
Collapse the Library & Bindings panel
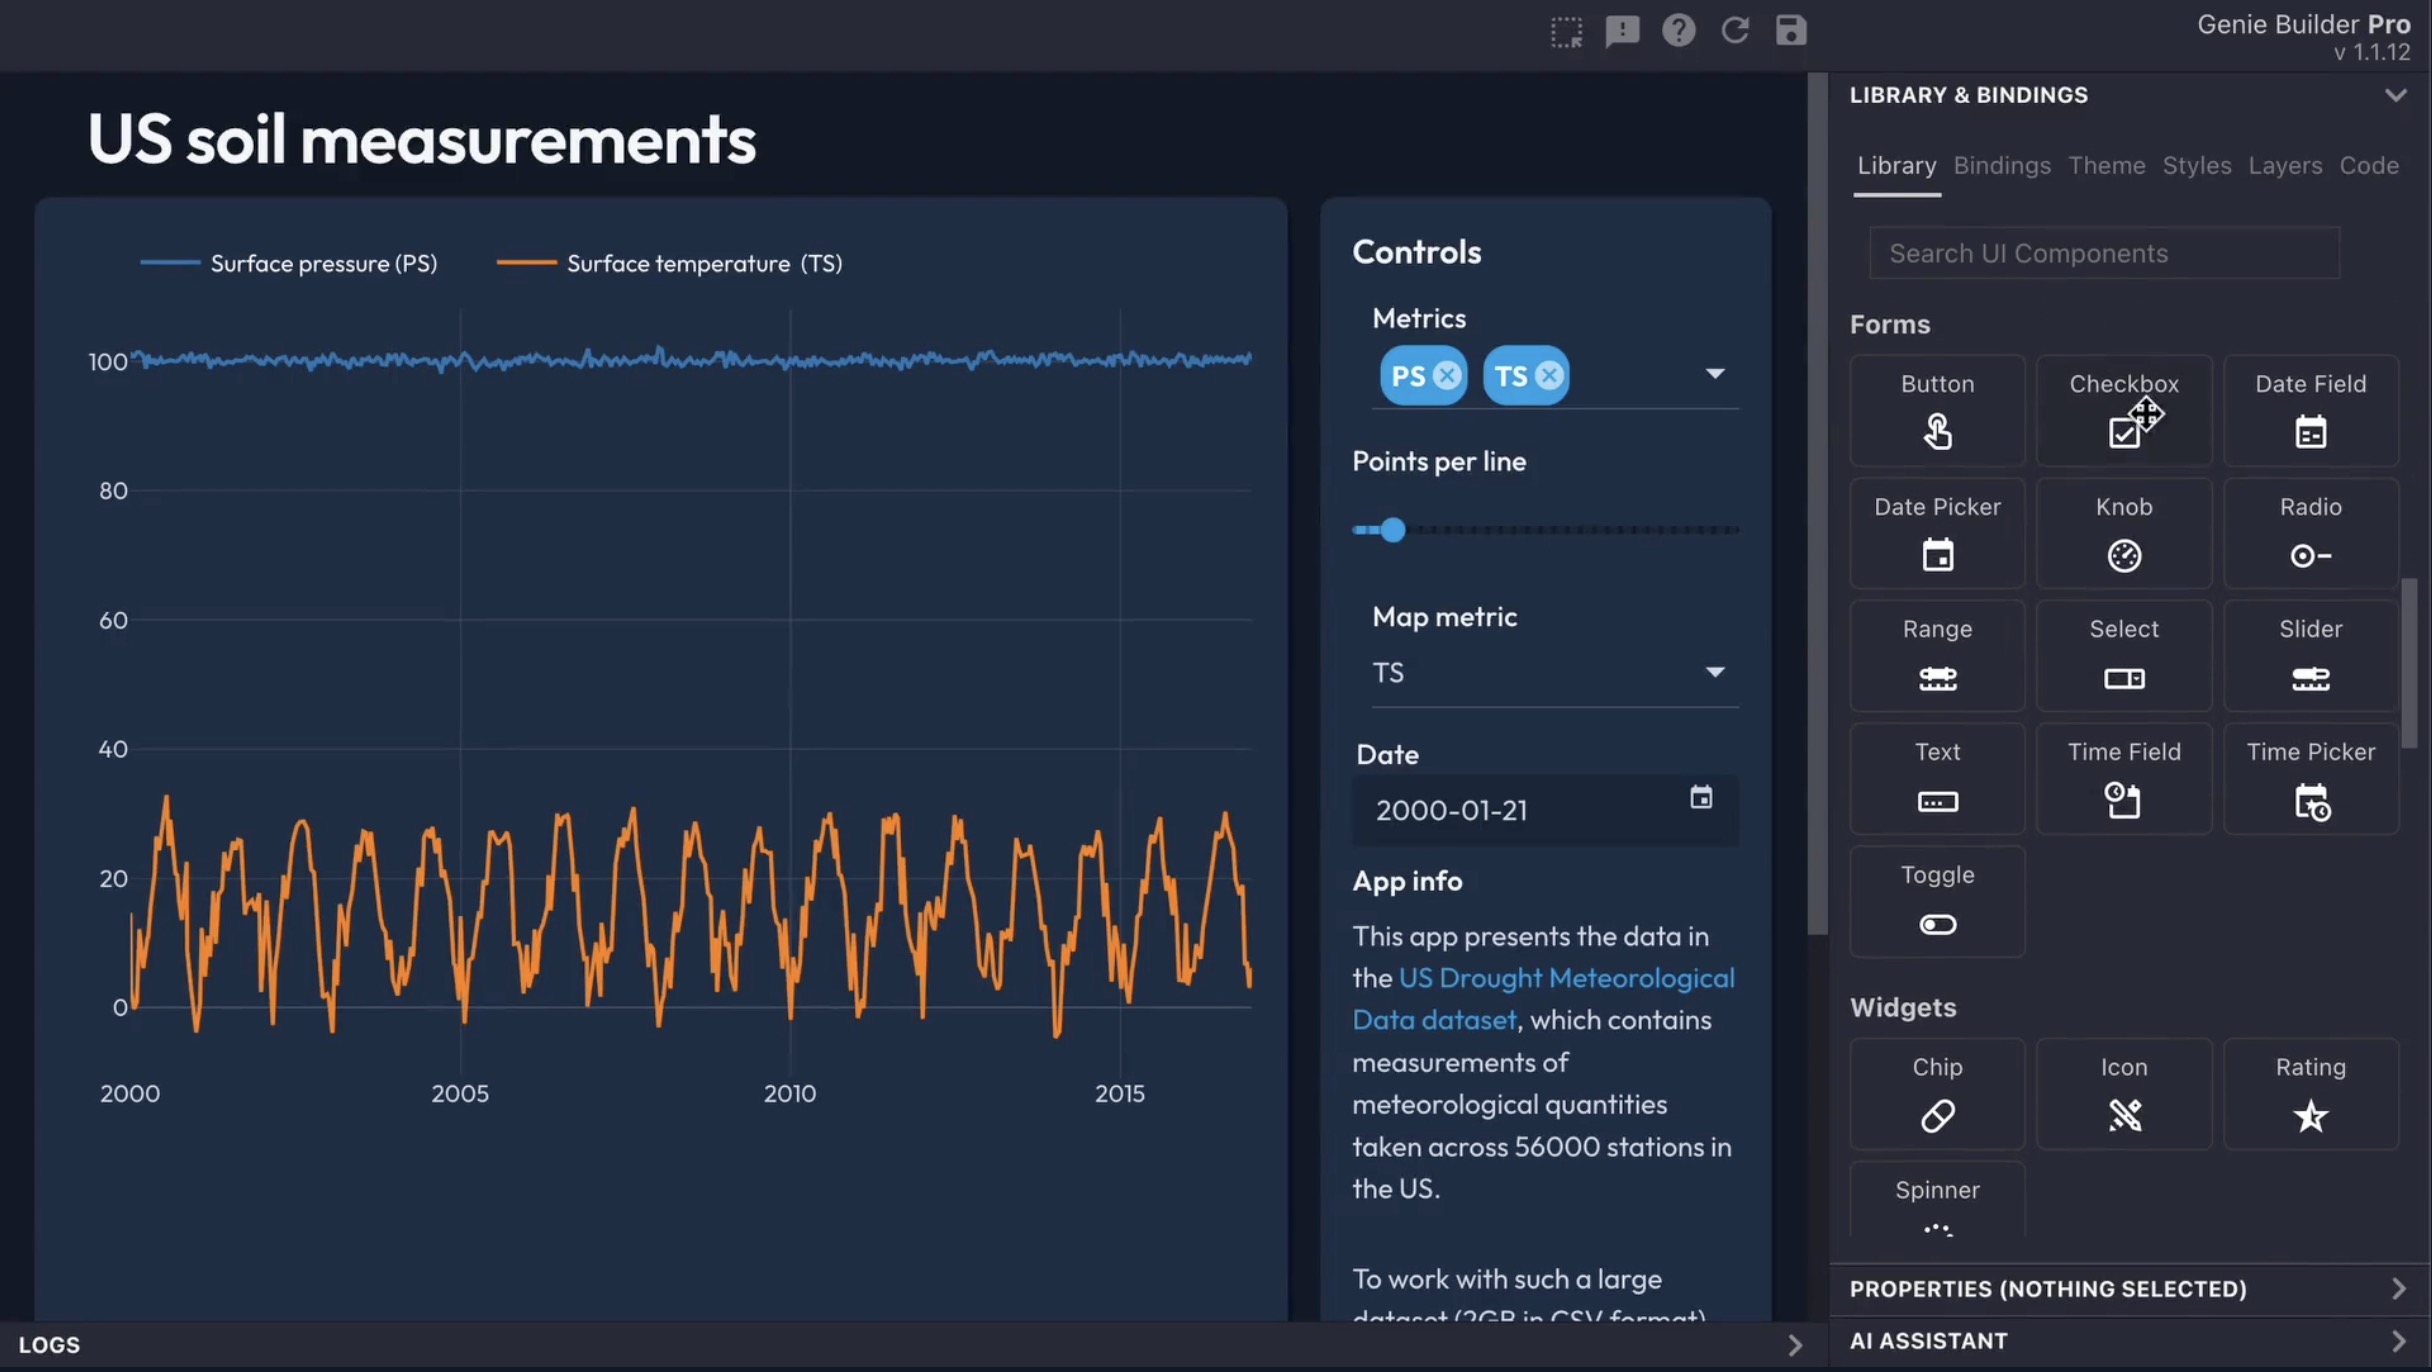click(x=2396, y=95)
